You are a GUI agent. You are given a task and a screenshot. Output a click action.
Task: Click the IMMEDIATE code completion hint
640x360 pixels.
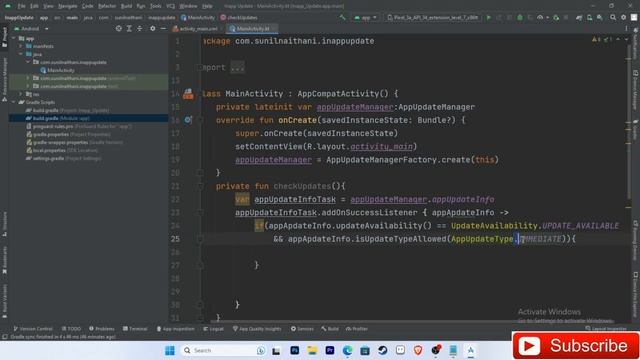pos(540,239)
